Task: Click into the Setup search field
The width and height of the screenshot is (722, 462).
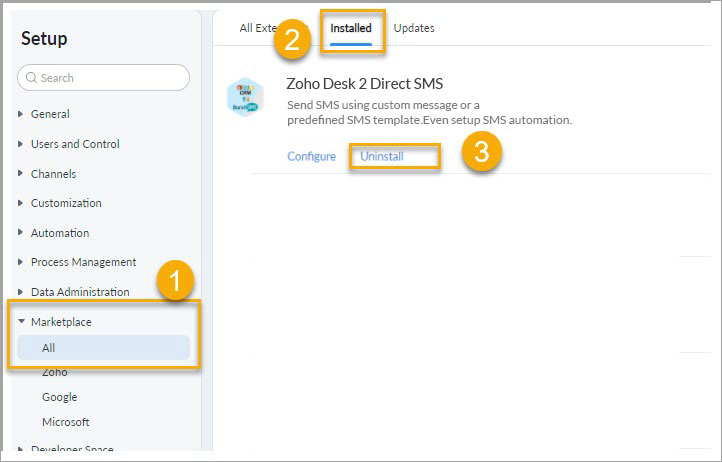Action: (104, 77)
